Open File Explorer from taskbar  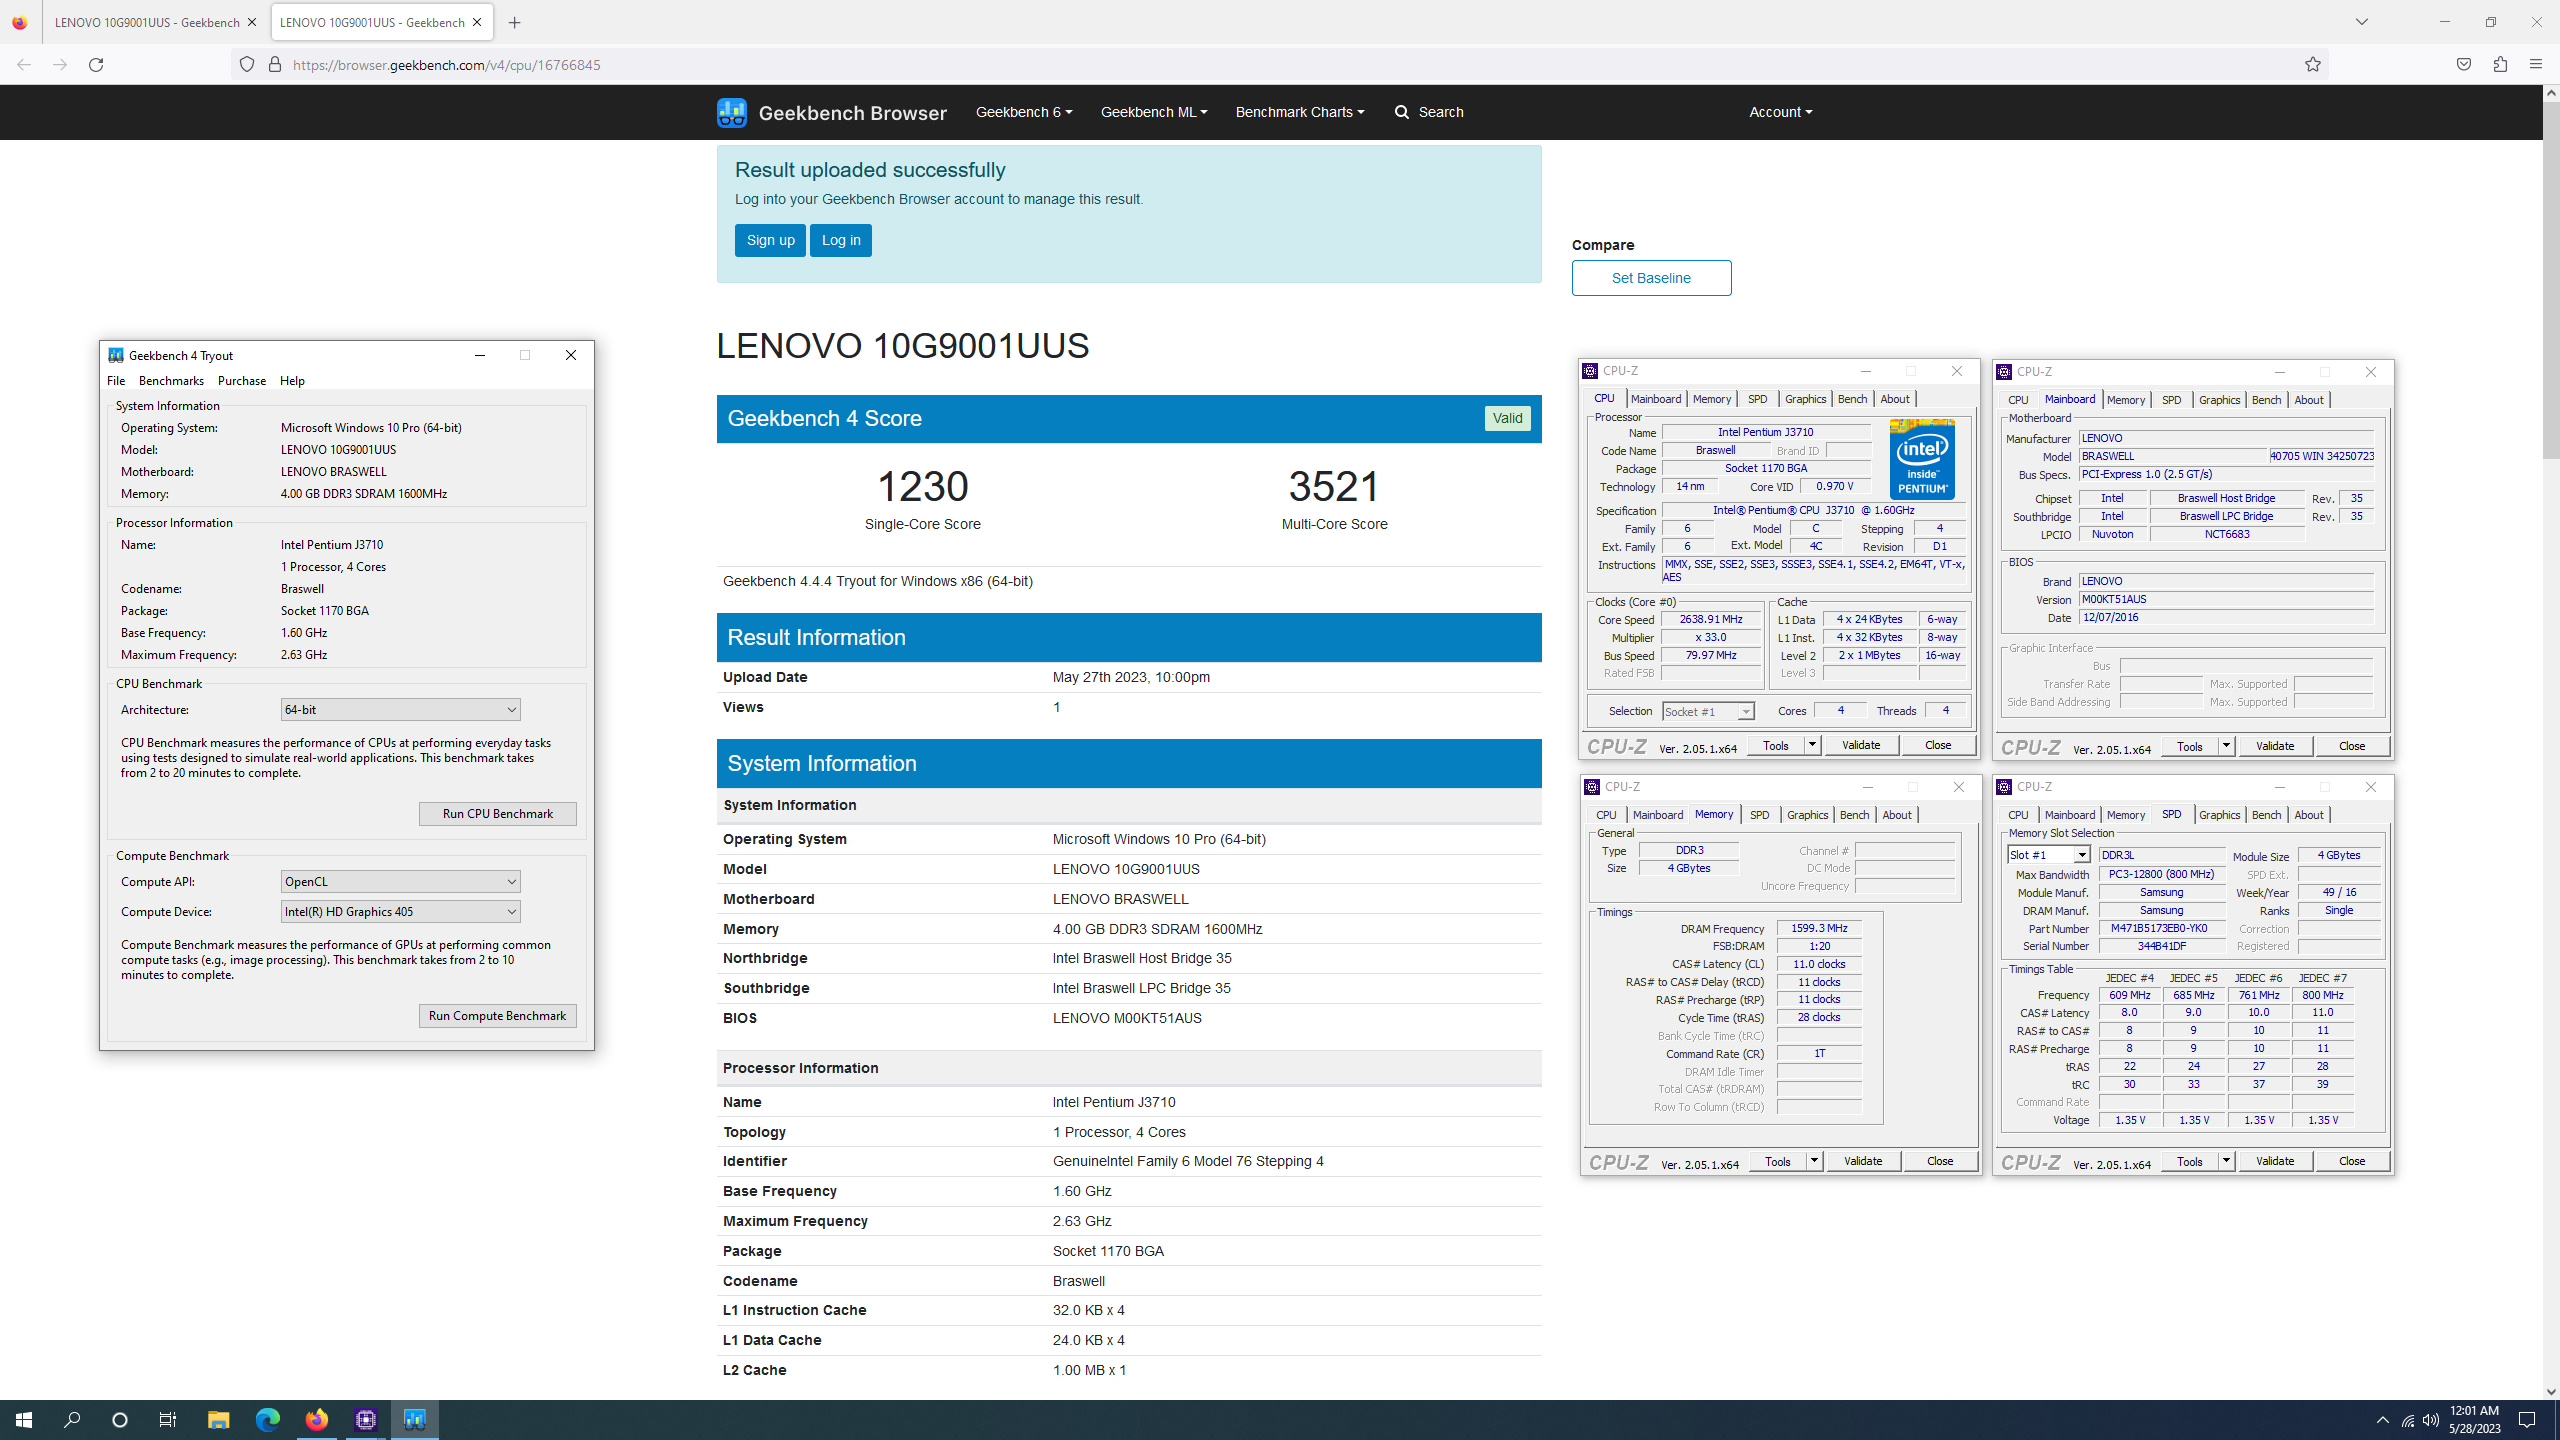218,1420
